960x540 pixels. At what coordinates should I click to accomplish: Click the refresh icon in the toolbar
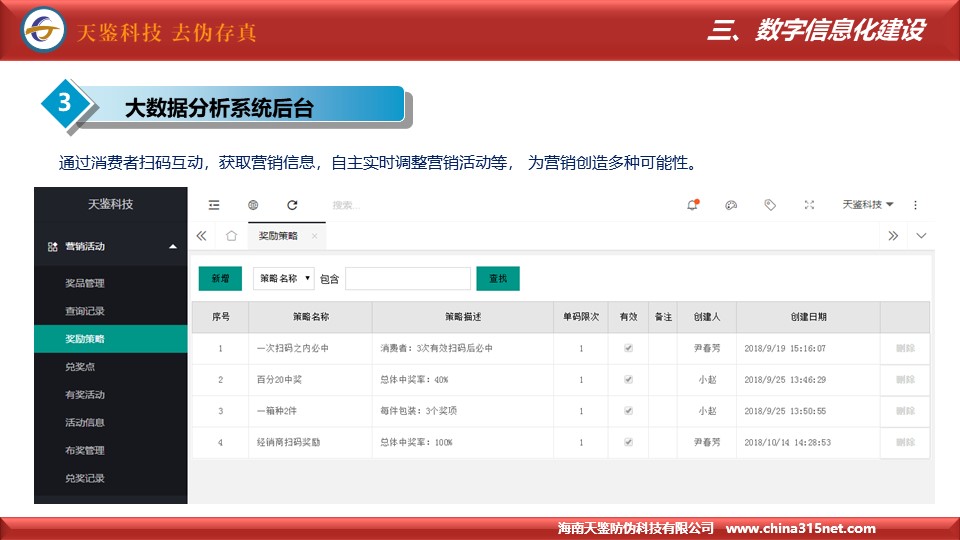point(292,205)
